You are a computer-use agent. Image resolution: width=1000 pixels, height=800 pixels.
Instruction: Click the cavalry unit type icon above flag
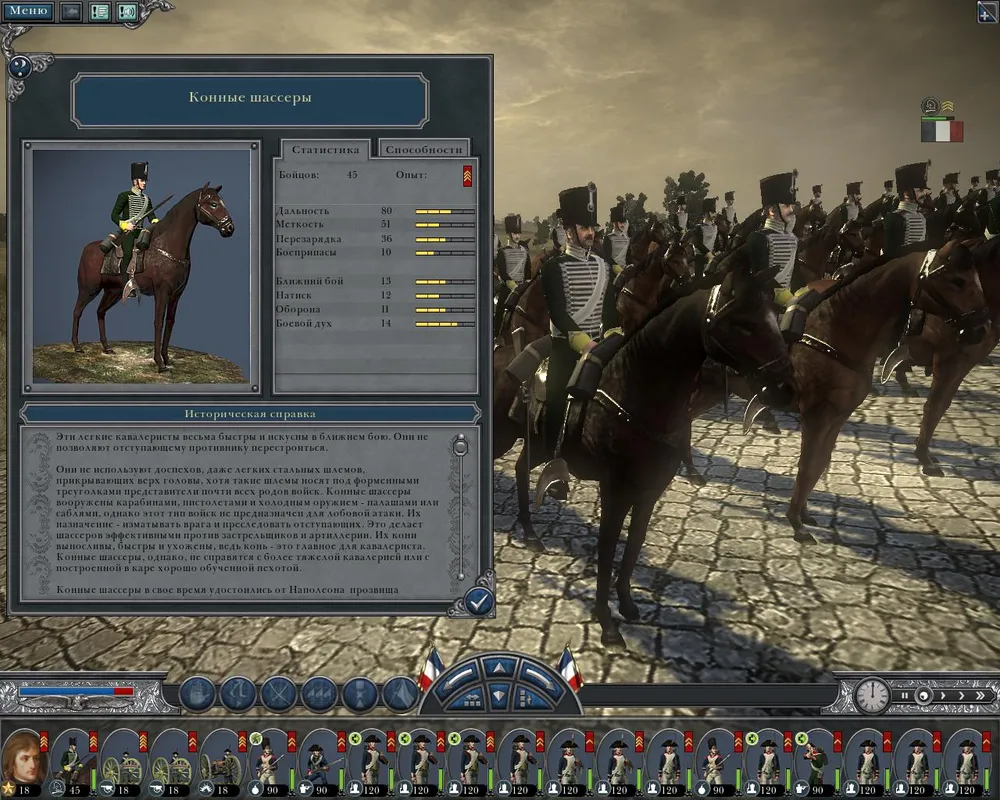[930, 105]
